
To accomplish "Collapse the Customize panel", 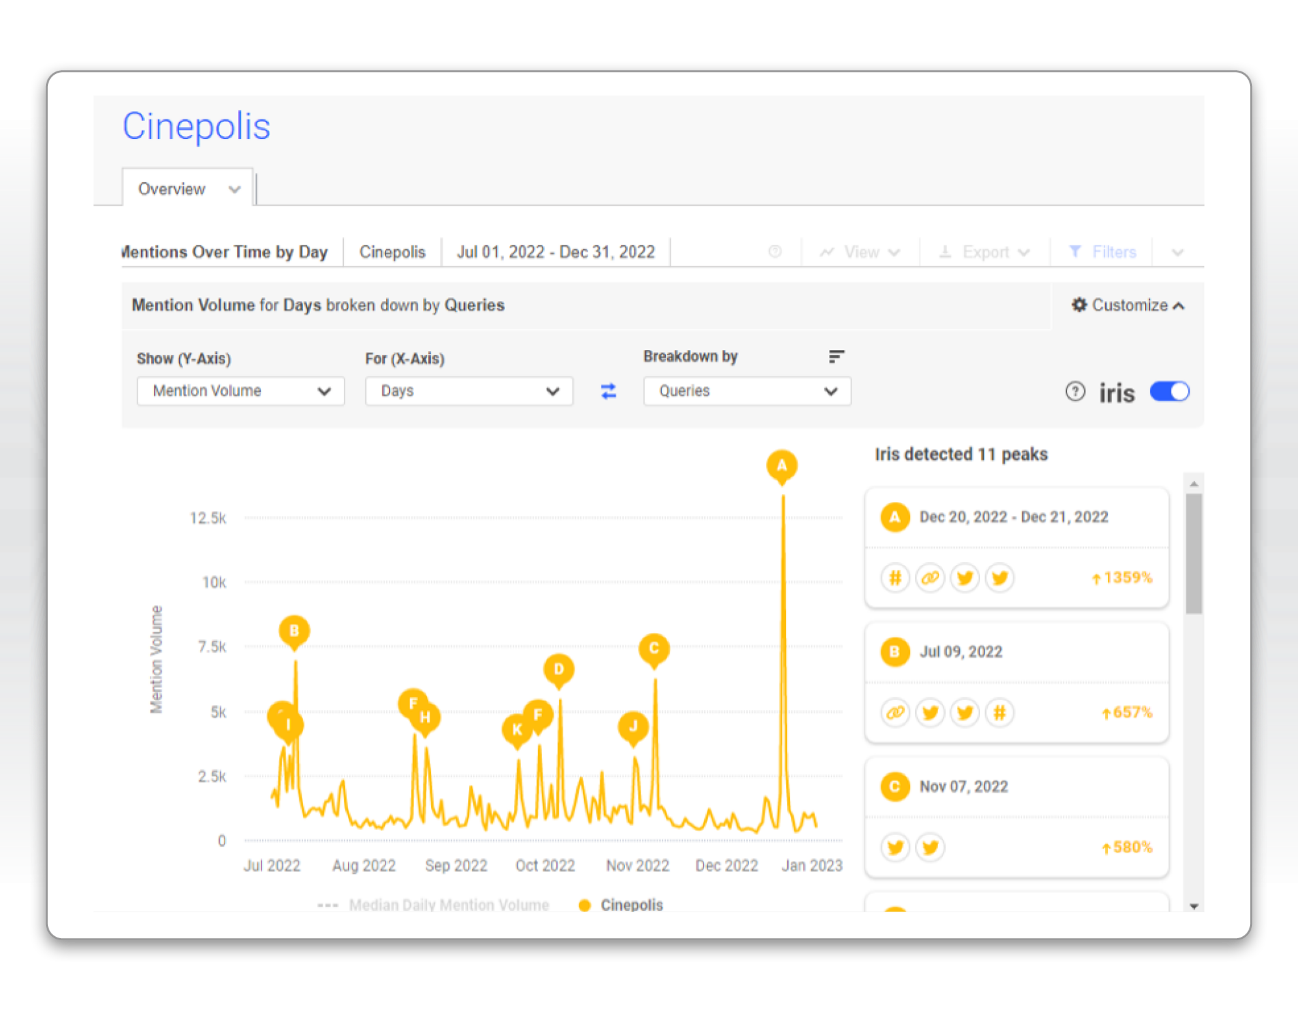I will pyautogui.click(x=1128, y=305).
